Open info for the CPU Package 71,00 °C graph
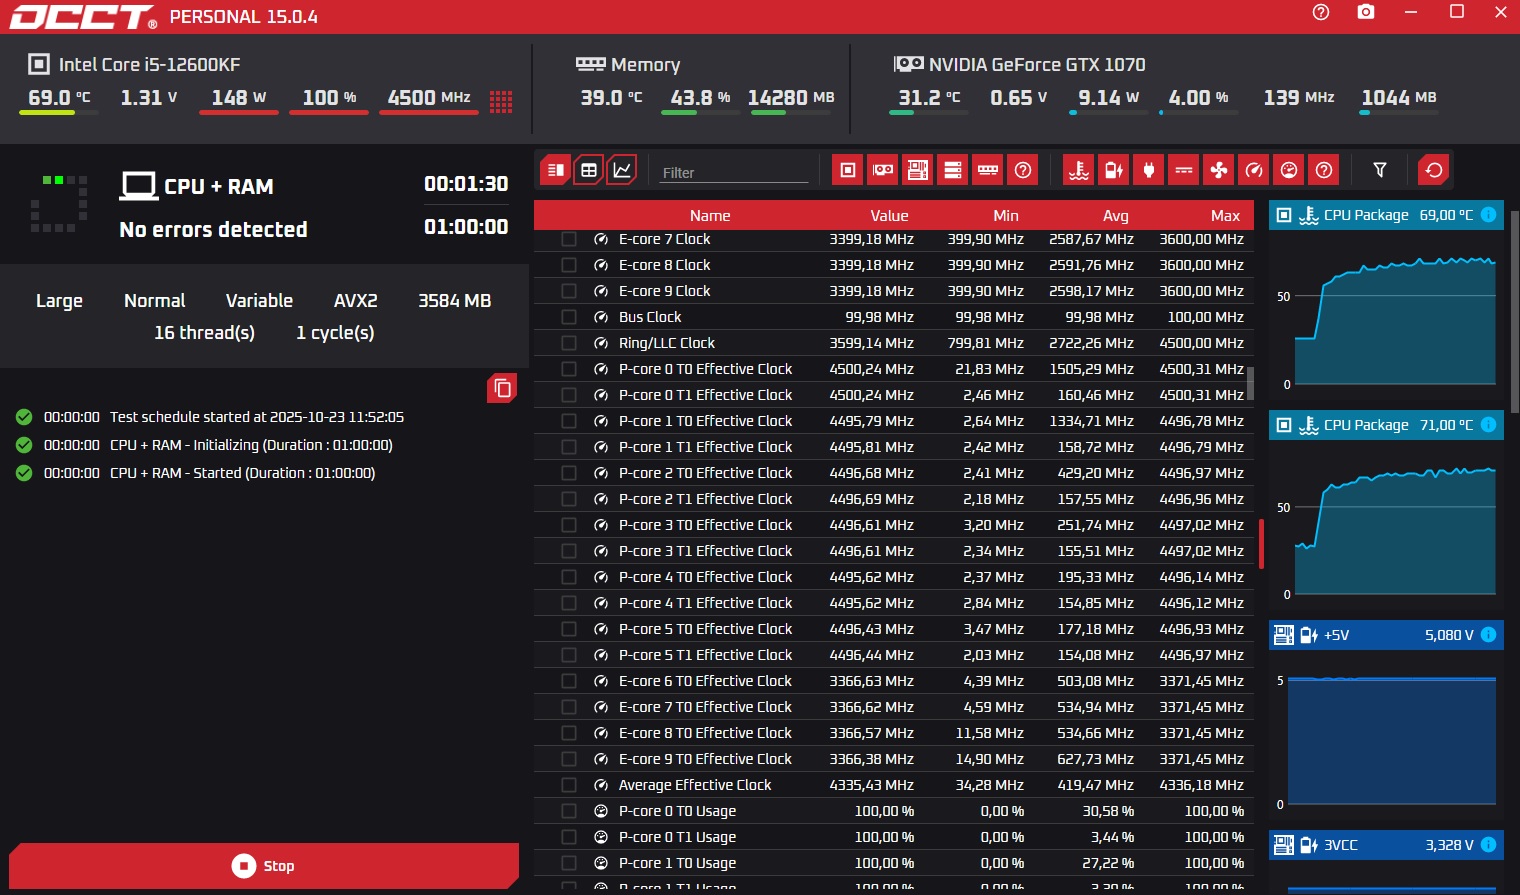The image size is (1520, 895). click(1488, 425)
